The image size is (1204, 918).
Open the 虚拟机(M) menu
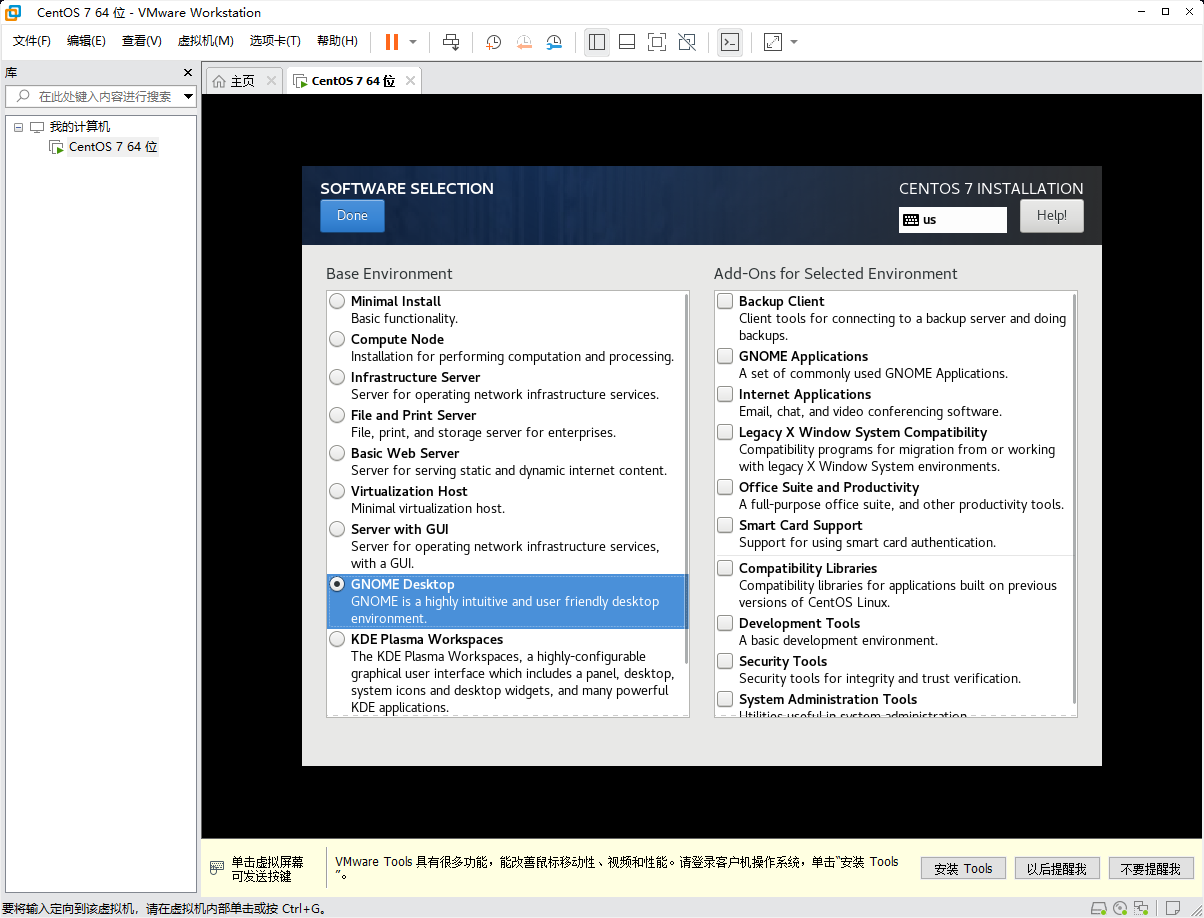pos(205,41)
